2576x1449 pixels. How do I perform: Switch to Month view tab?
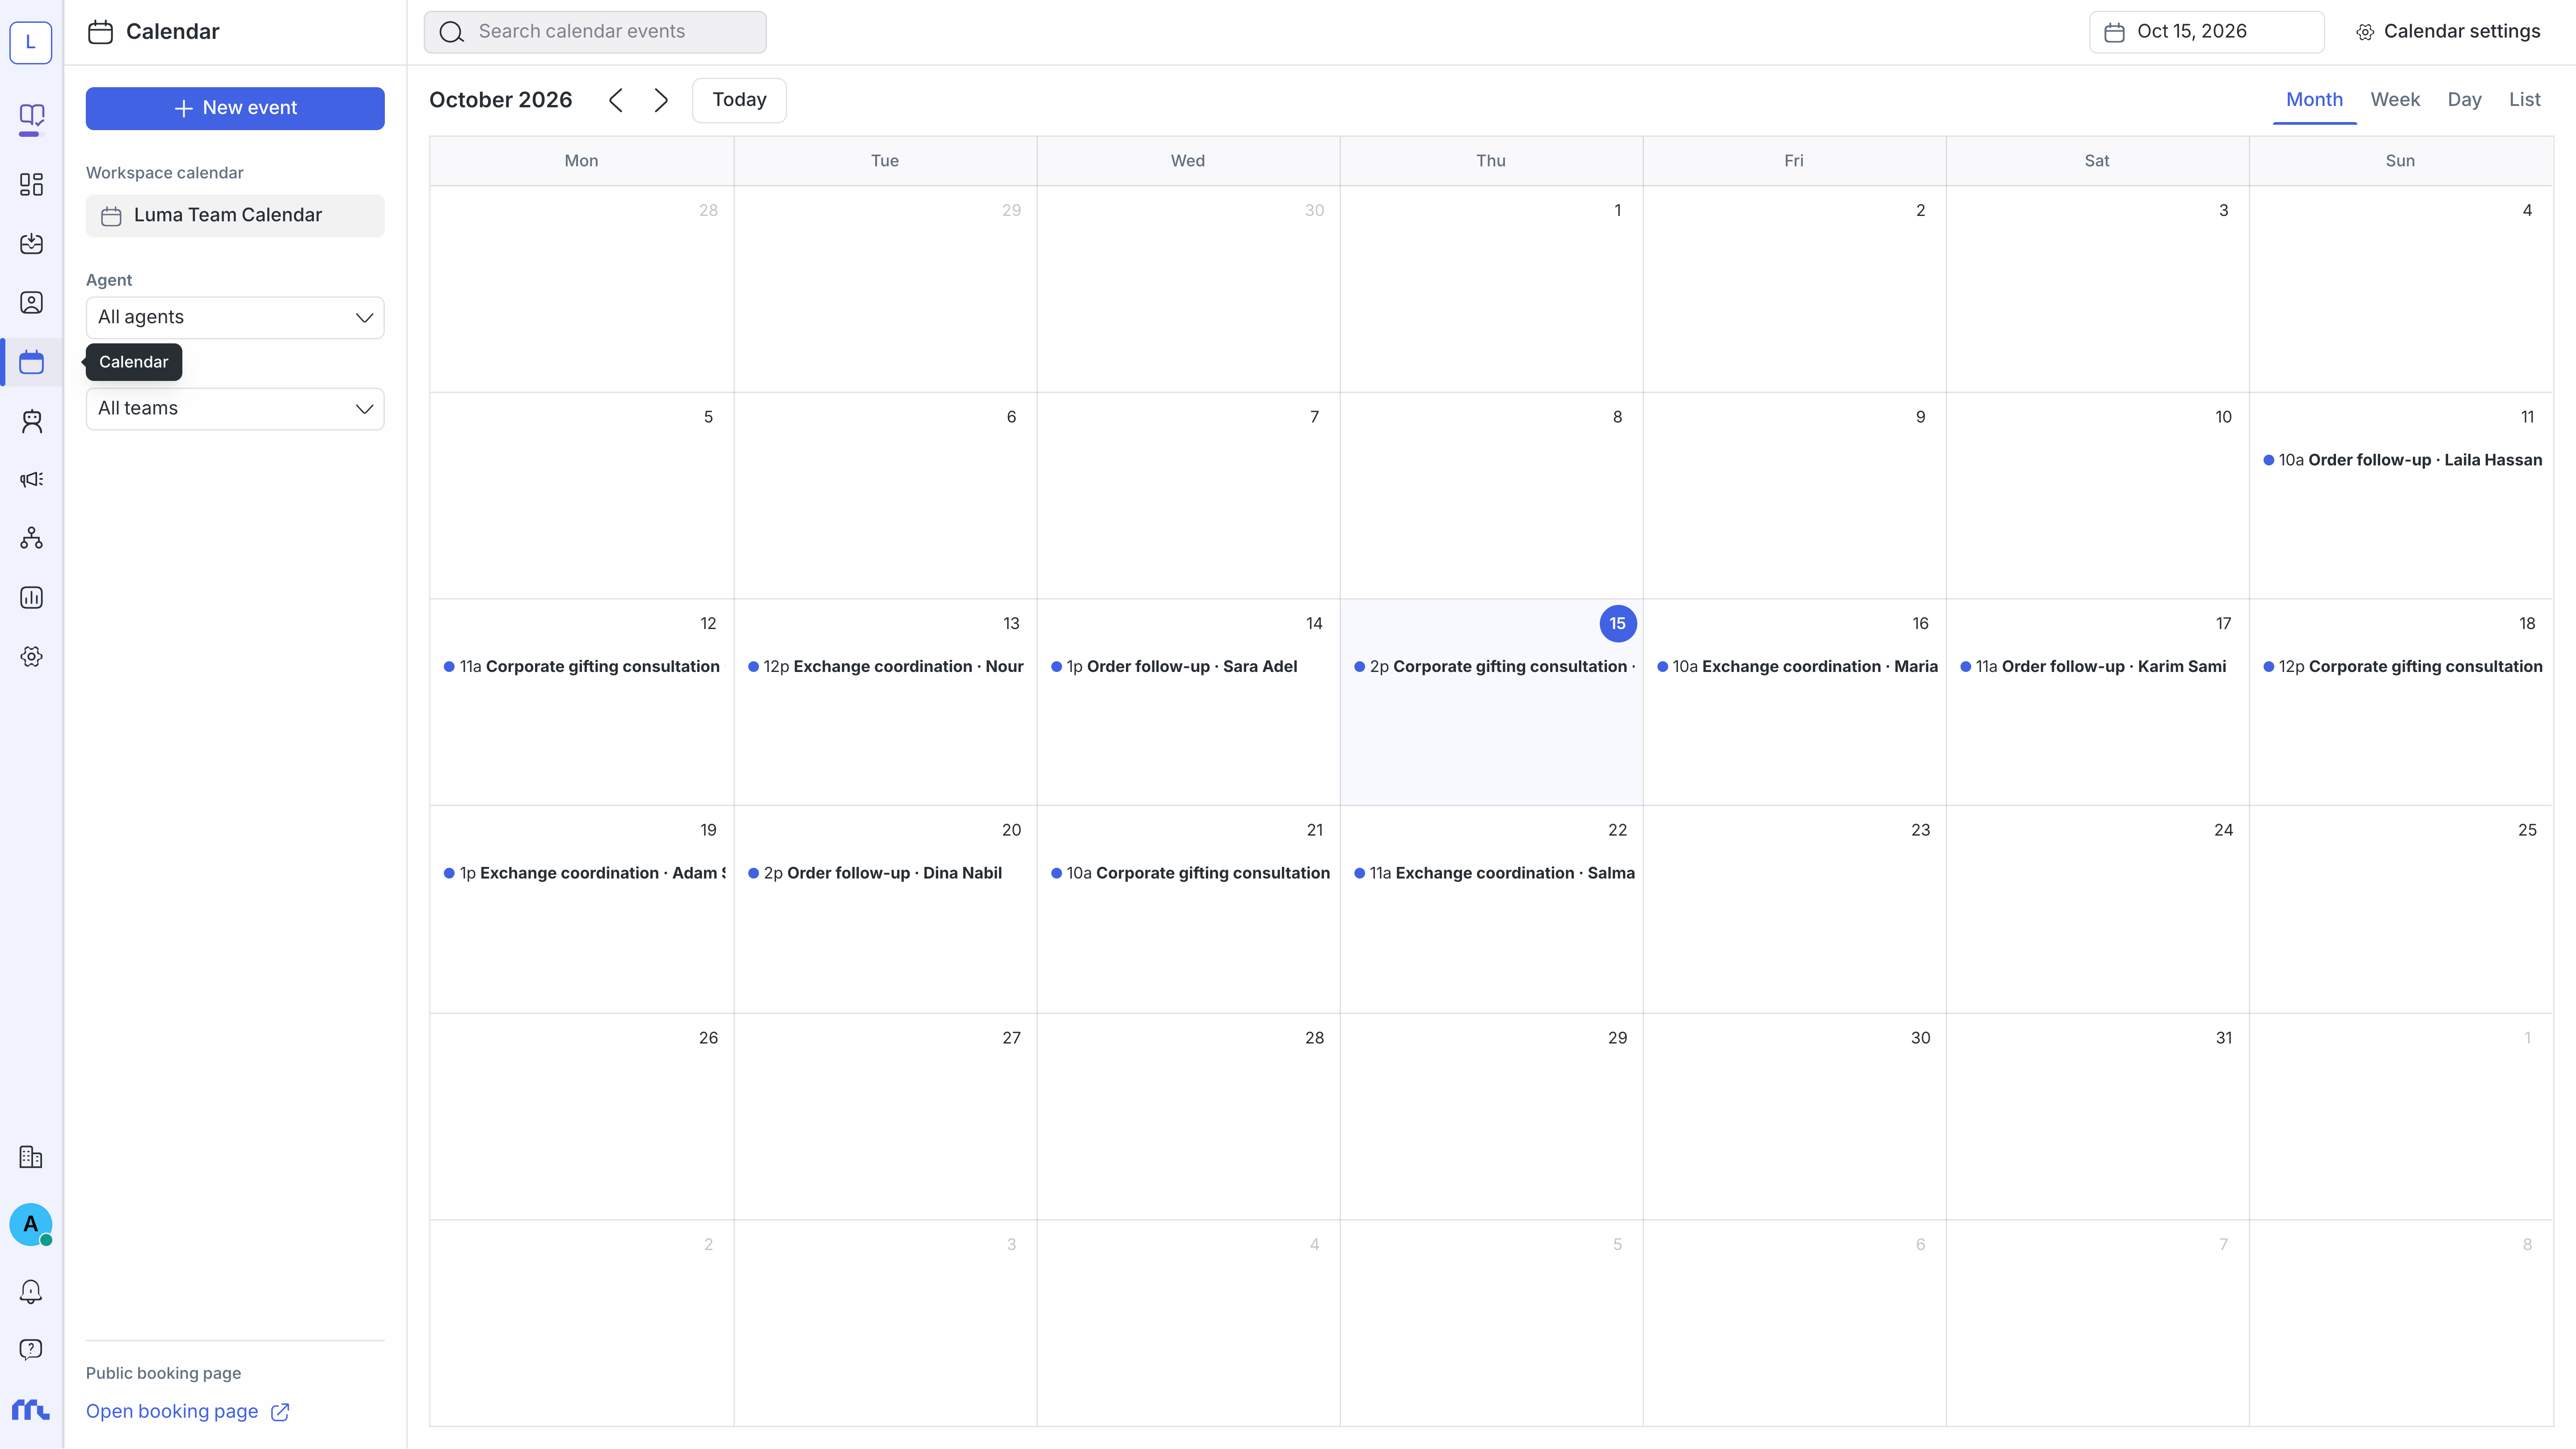2314,100
